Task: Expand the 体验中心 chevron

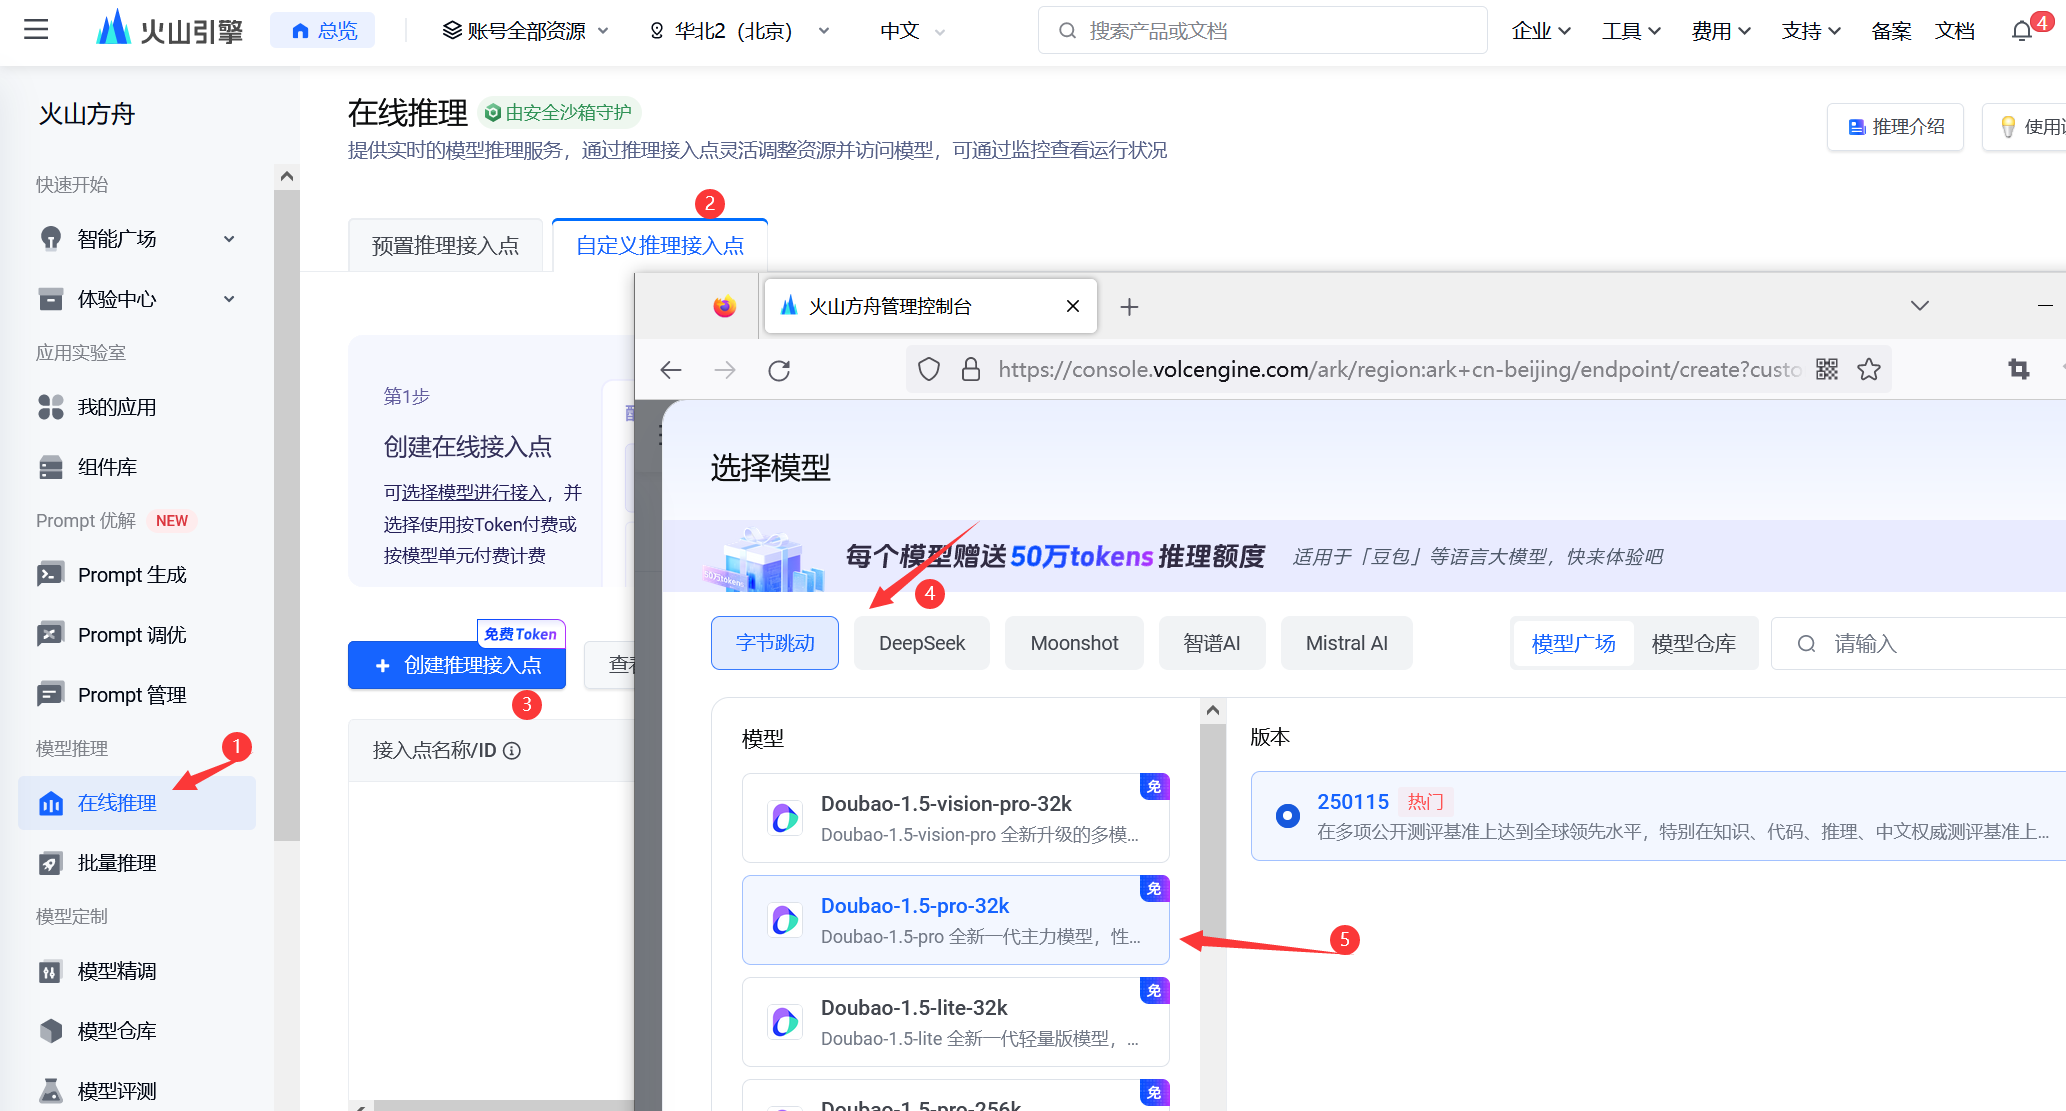Action: click(229, 299)
